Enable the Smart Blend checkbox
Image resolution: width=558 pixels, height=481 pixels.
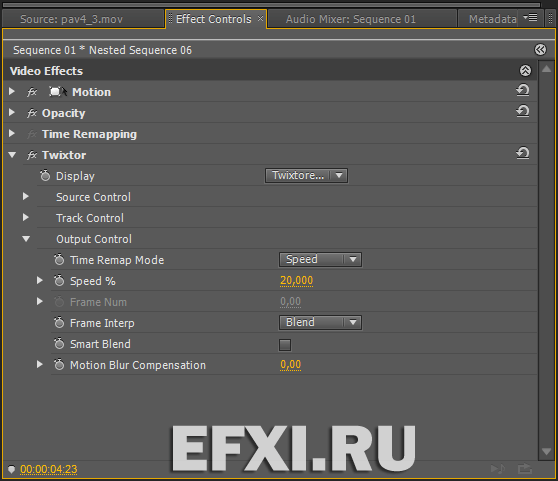click(x=285, y=344)
